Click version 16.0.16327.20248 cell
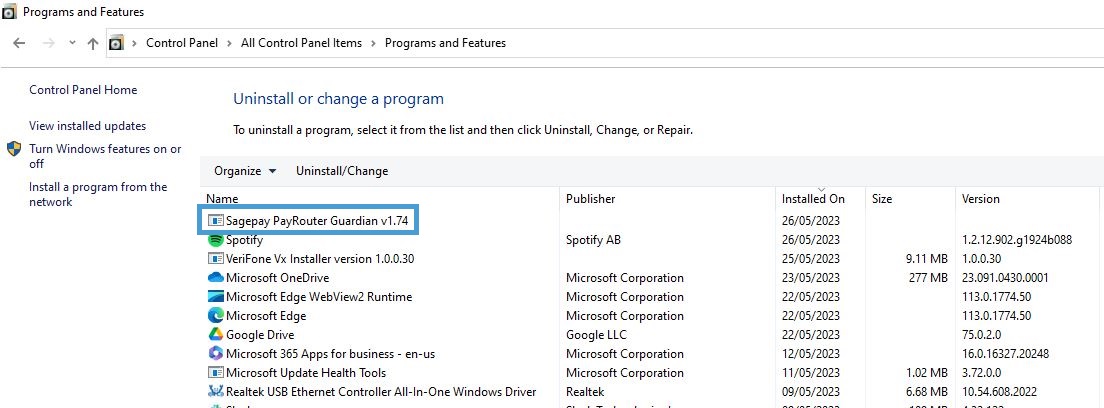The image size is (1104, 408). pyautogui.click(x=1005, y=354)
